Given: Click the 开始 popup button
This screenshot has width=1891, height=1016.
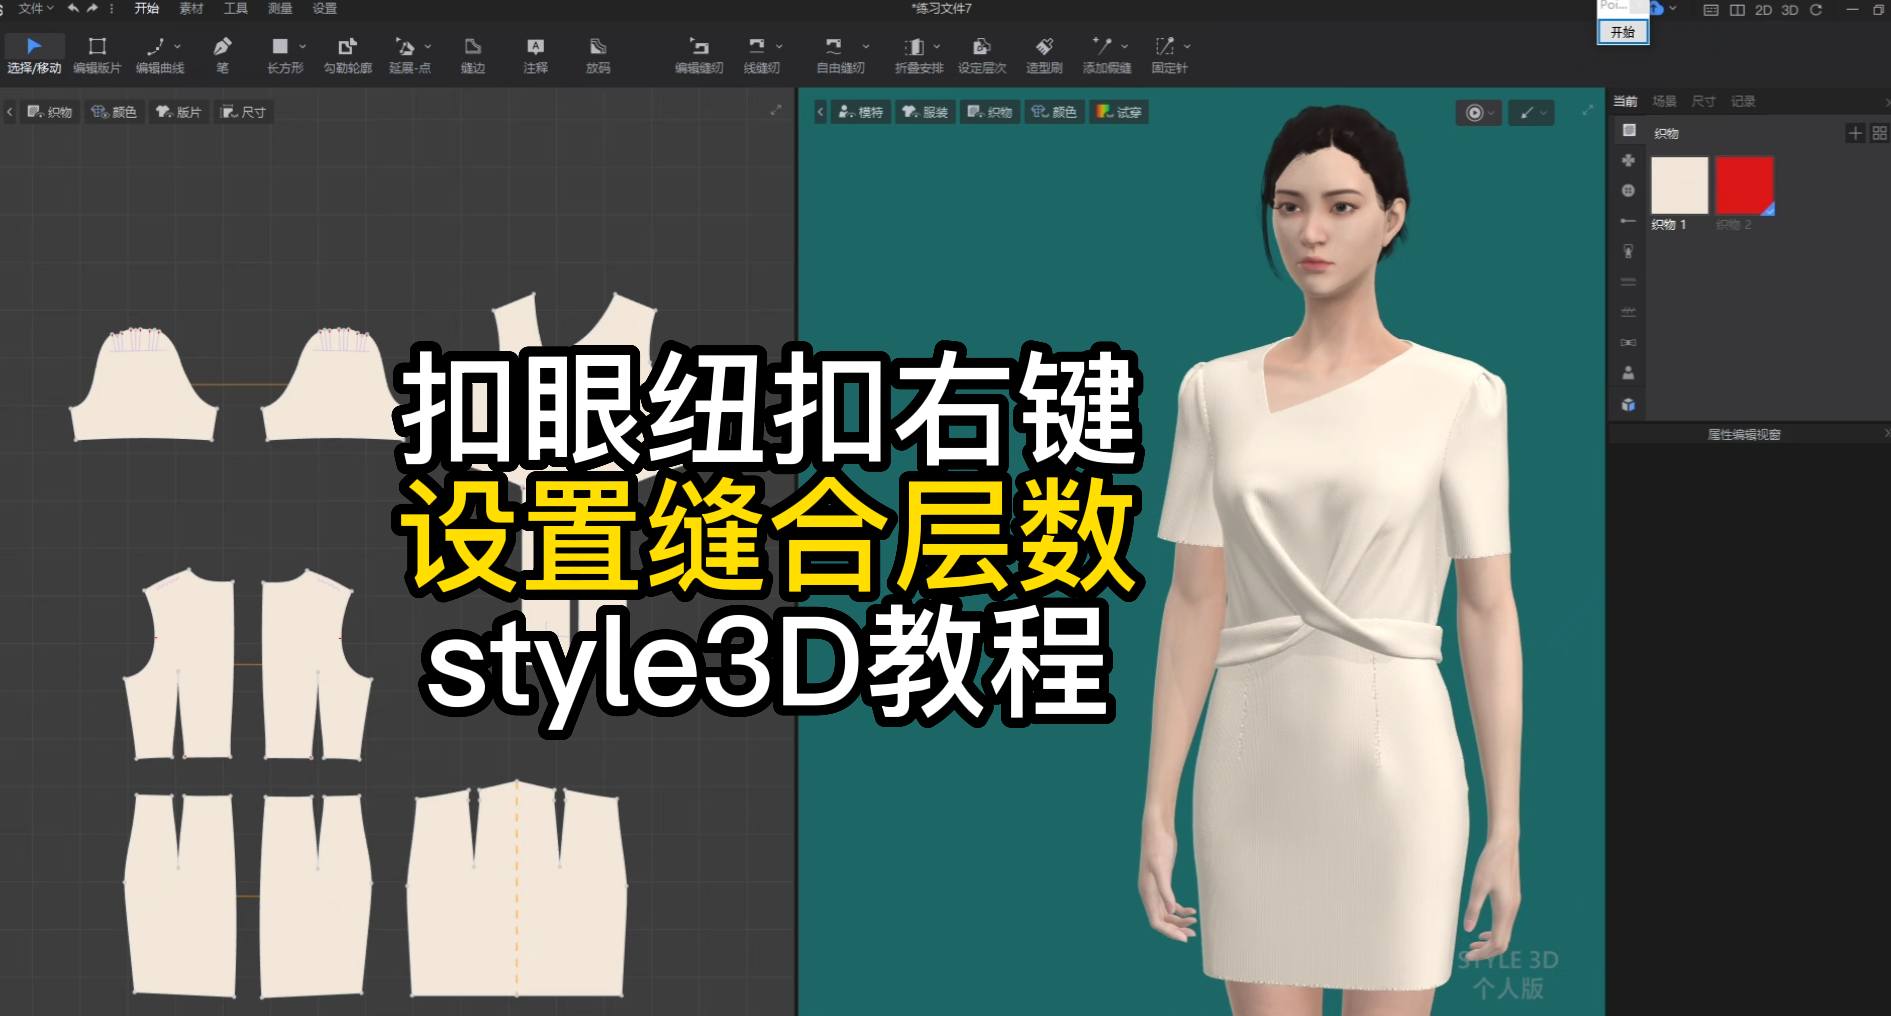Looking at the screenshot, I should 1622,32.
